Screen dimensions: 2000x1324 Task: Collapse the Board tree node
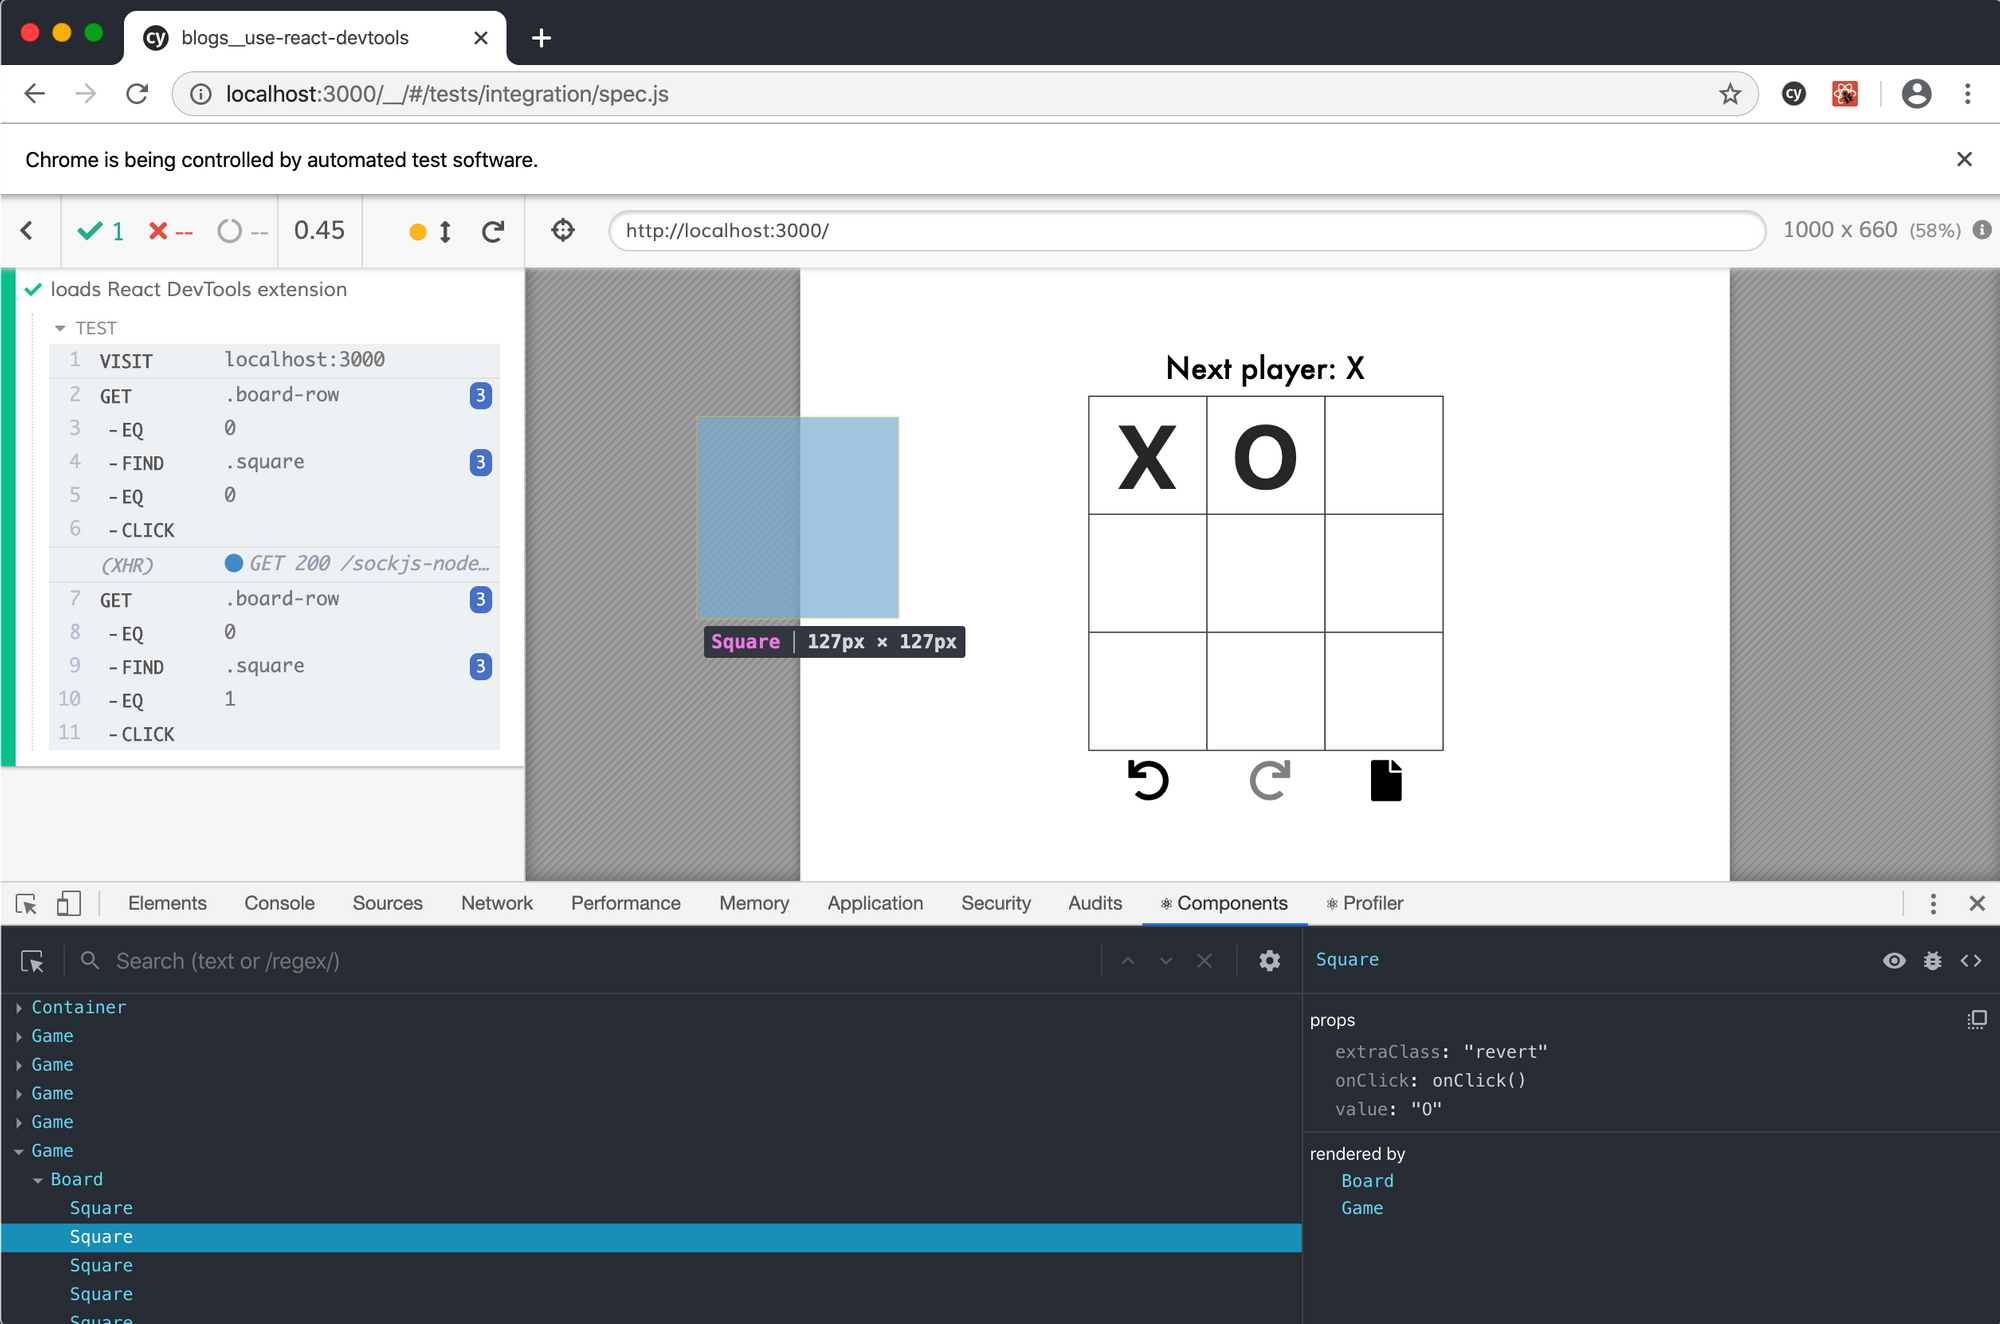[38, 1180]
